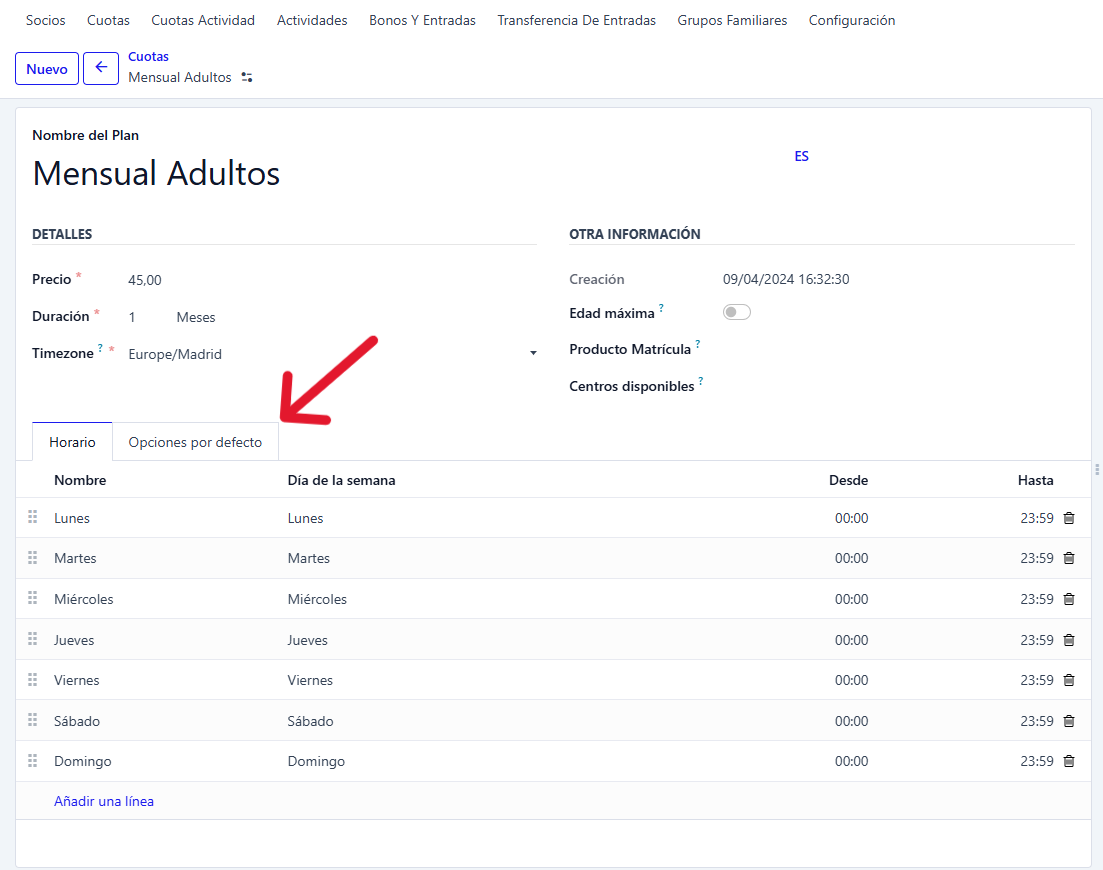The image size is (1103, 870).
Task: Expand the Timezone dropdown arrow
Action: pyautogui.click(x=533, y=354)
